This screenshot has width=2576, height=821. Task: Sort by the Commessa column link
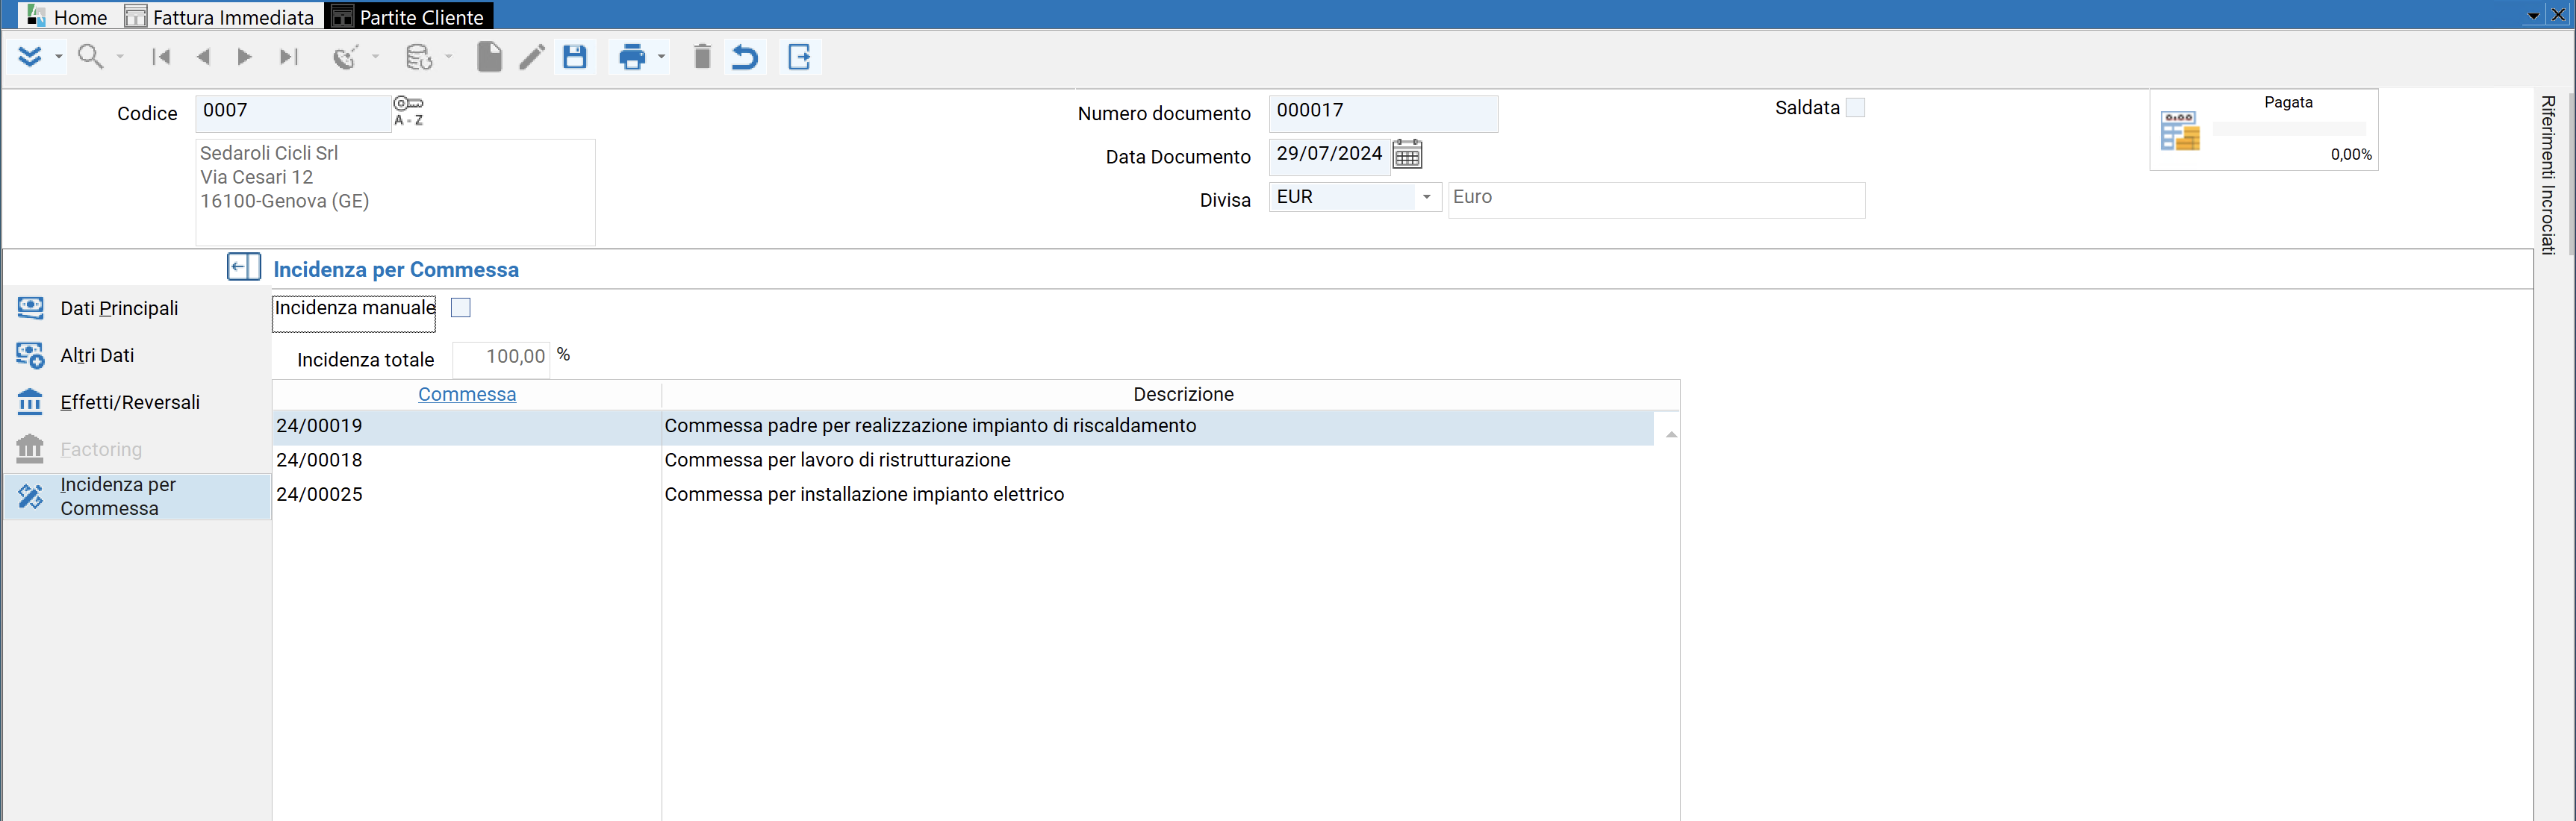[x=467, y=394]
